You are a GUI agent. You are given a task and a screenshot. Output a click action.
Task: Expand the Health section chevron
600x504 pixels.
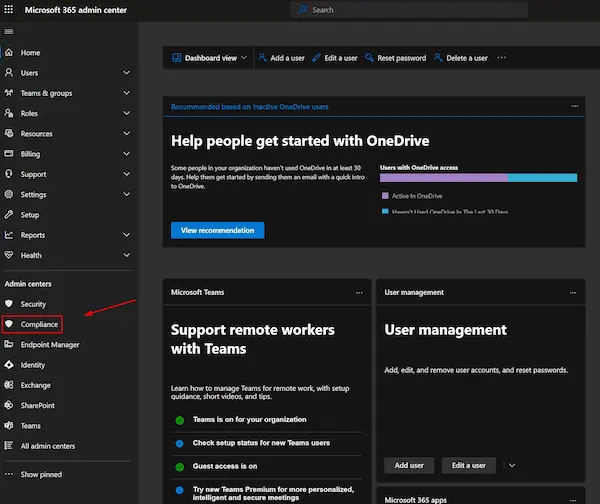tap(126, 255)
